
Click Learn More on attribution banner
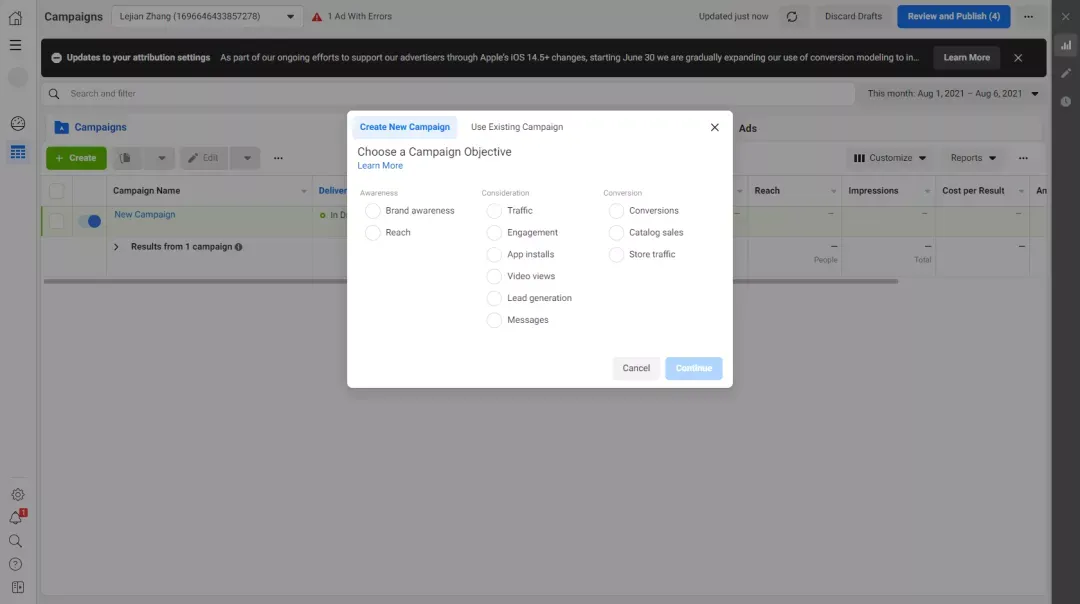pyautogui.click(x=966, y=58)
